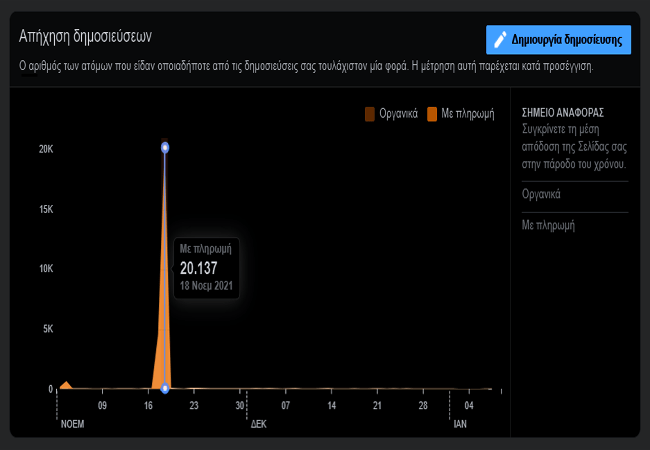The image size is (650, 450).
Task: Click the 10K y-axis label
Action: pos(46,269)
